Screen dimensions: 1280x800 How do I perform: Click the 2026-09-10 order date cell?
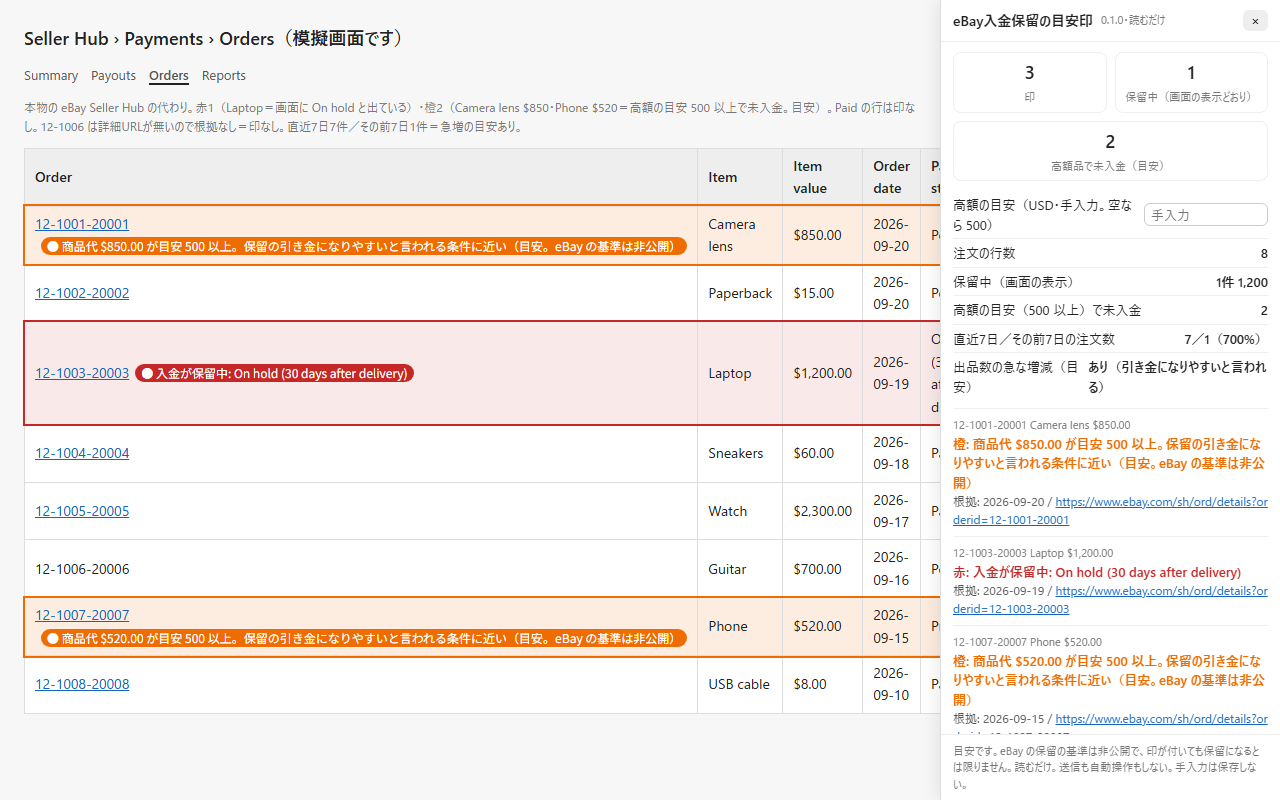click(892, 684)
